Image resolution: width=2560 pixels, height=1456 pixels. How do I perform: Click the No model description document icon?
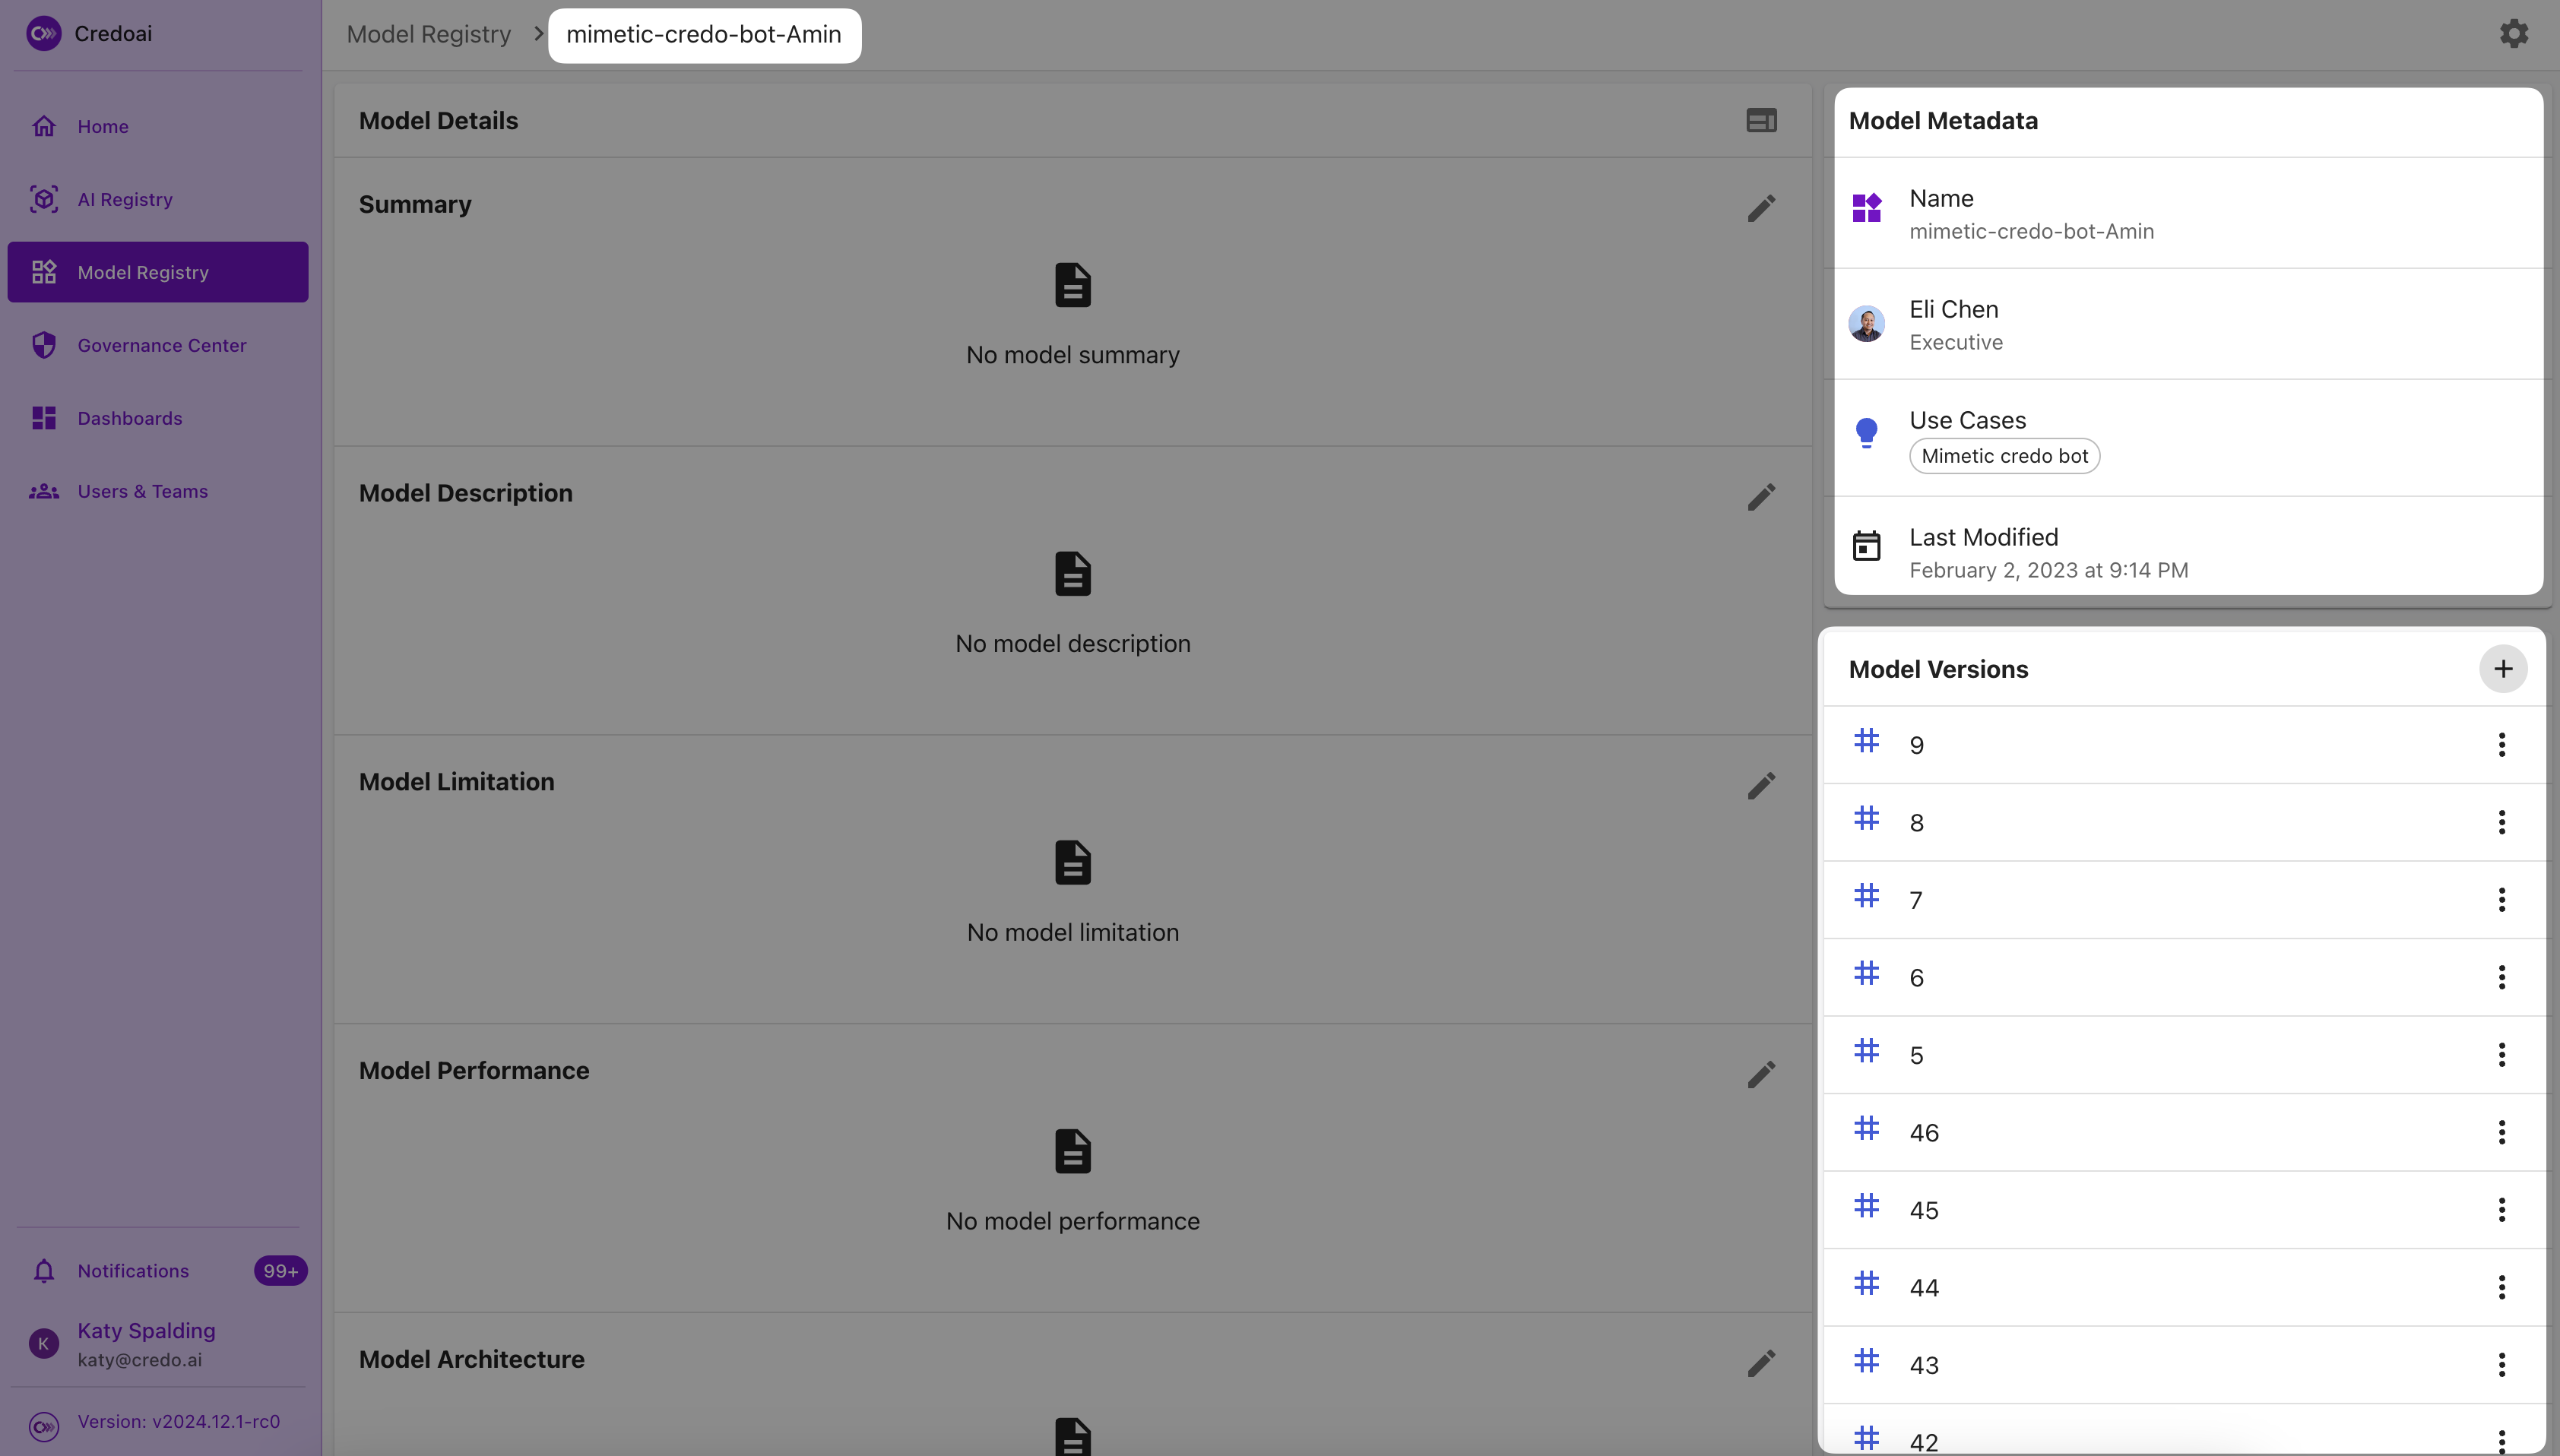click(1073, 574)
